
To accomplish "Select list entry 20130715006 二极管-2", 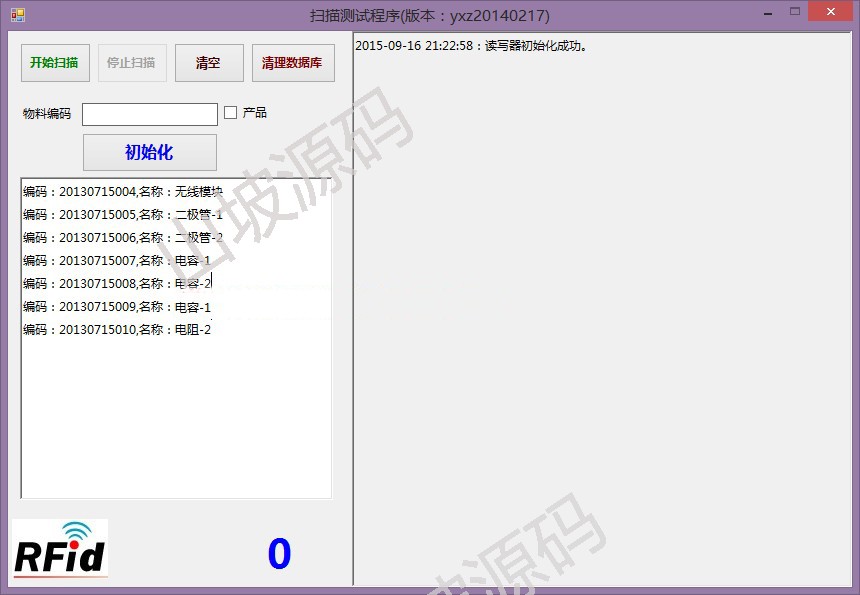I will (x=122, y=238).
